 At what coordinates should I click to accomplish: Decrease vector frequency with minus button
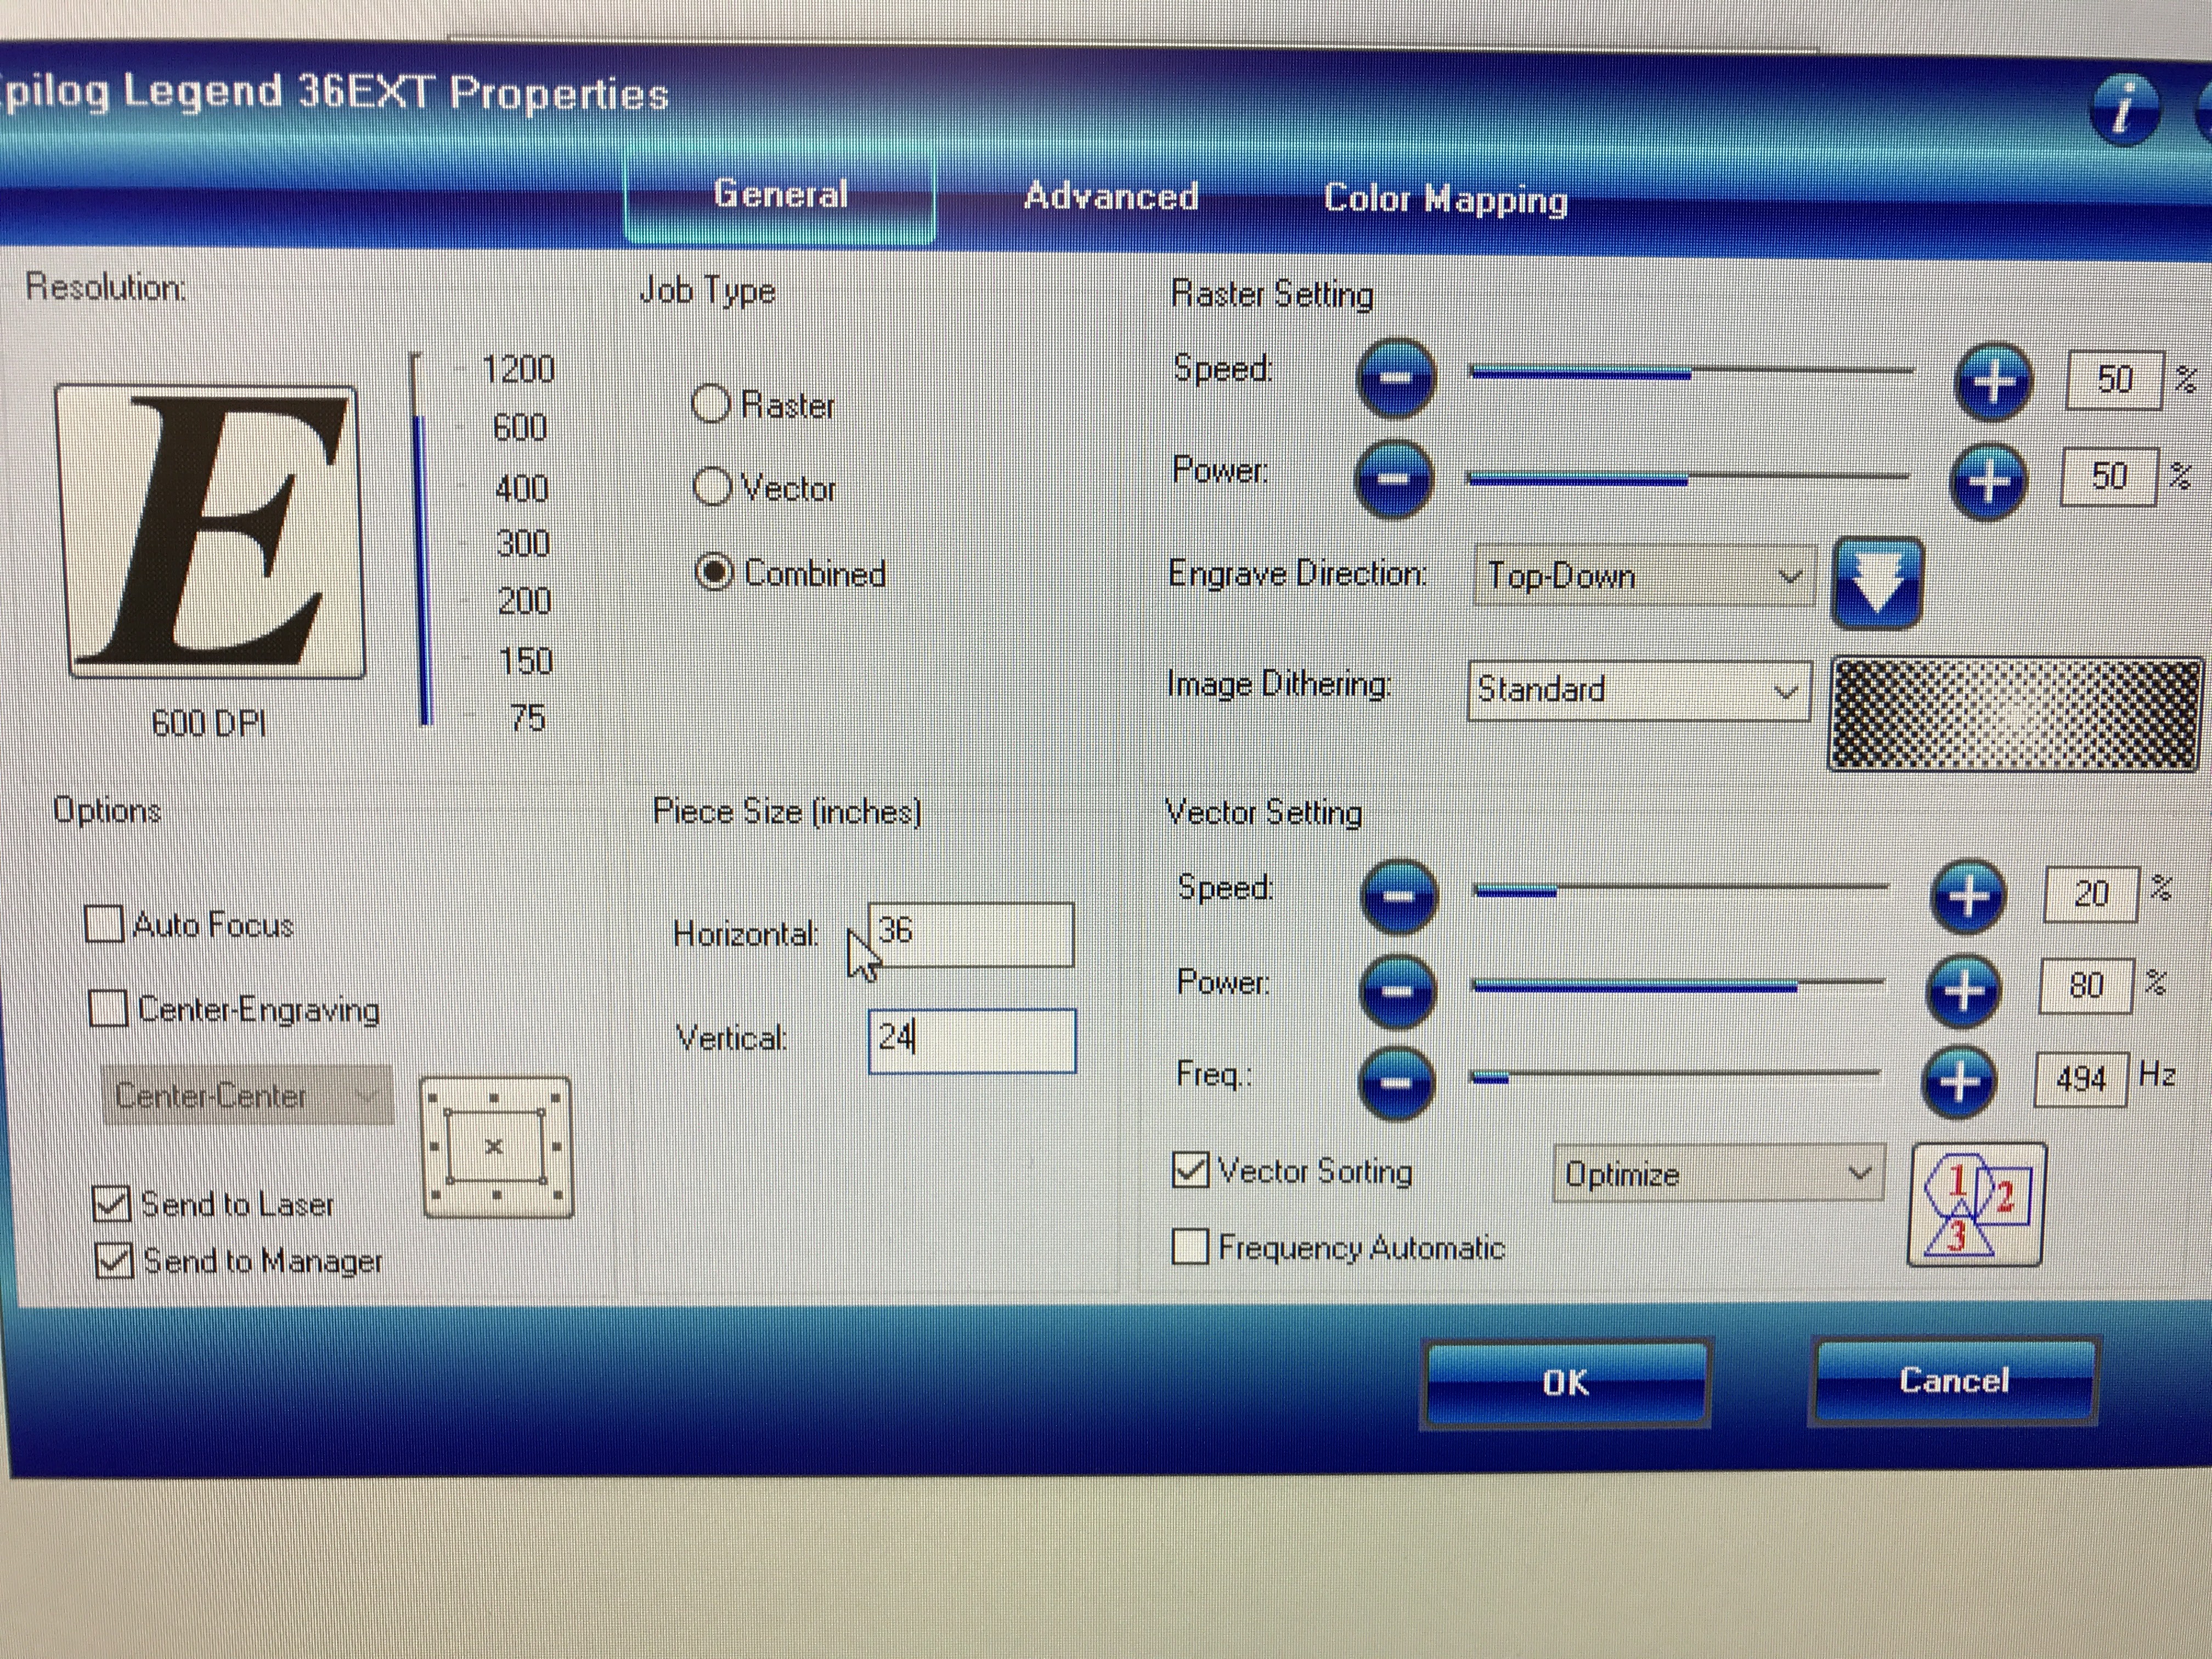click(x=1397, y=1083)
